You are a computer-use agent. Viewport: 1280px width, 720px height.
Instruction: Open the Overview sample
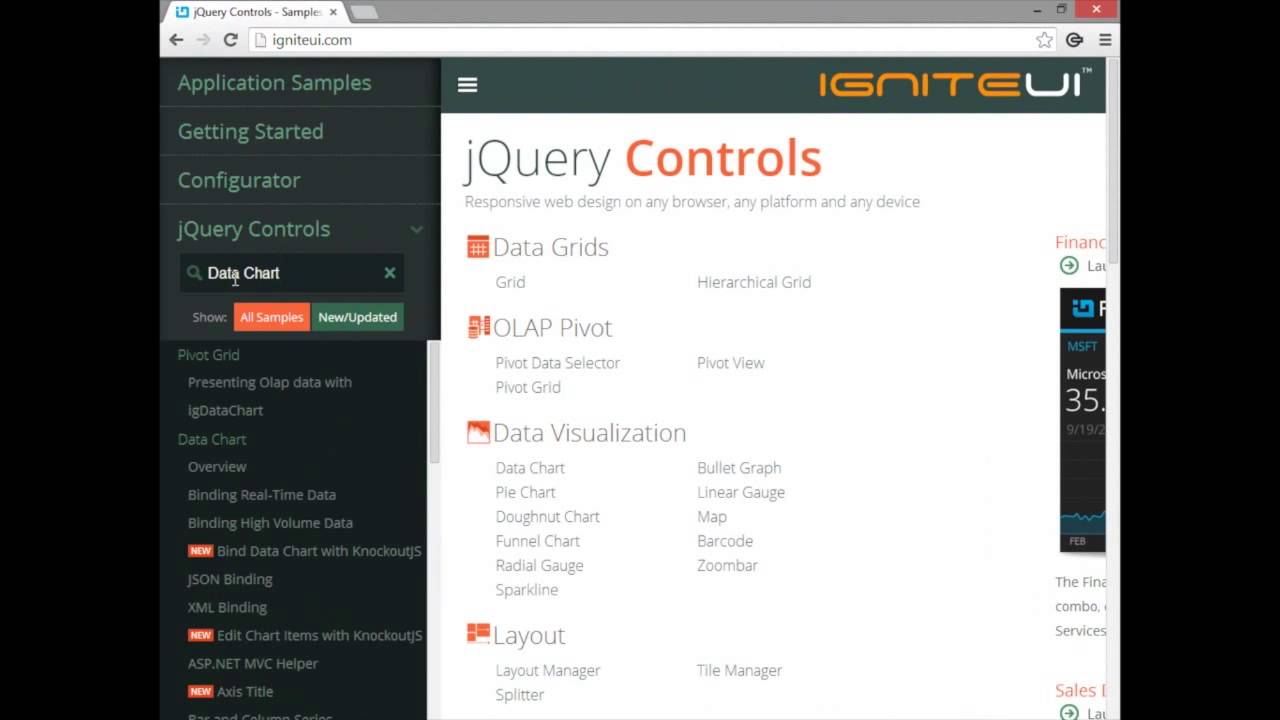(217, 467)
